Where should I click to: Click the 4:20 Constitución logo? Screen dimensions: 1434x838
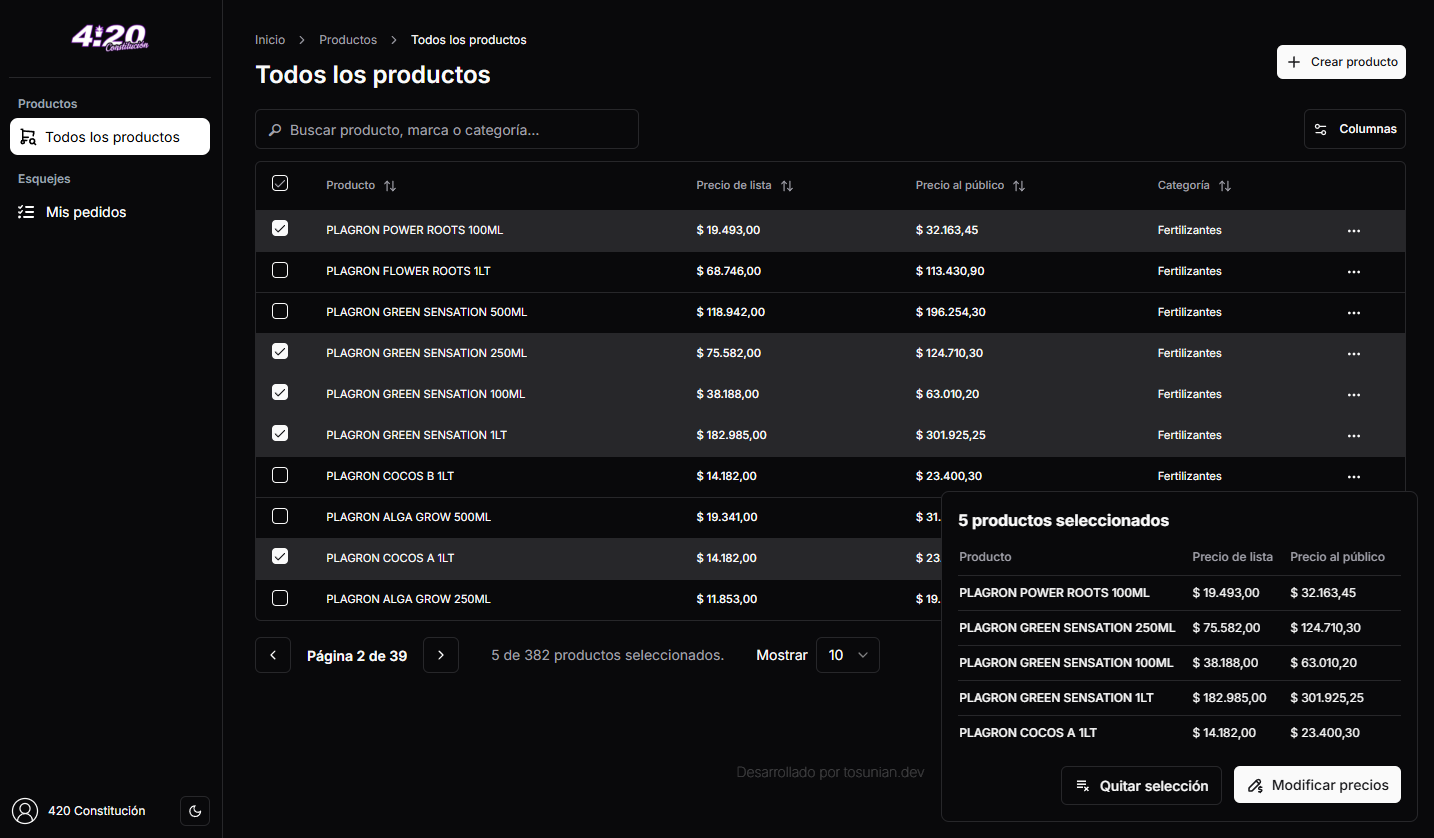tap(110, 38)
